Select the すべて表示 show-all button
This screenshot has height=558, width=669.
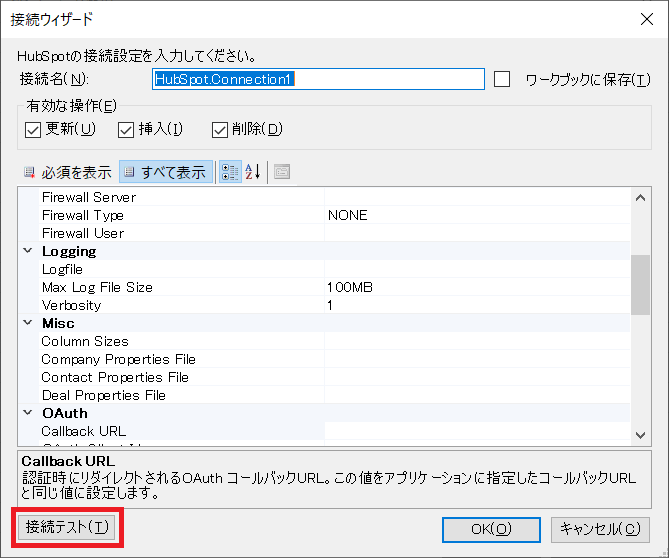pyautogui.click(x=166, y=172)
